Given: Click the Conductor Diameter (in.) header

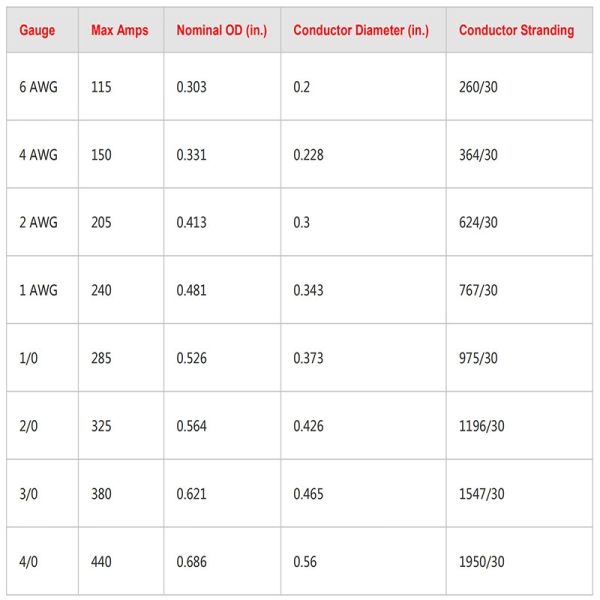Looking at the screenshot, I should click(x=361, y=30).
